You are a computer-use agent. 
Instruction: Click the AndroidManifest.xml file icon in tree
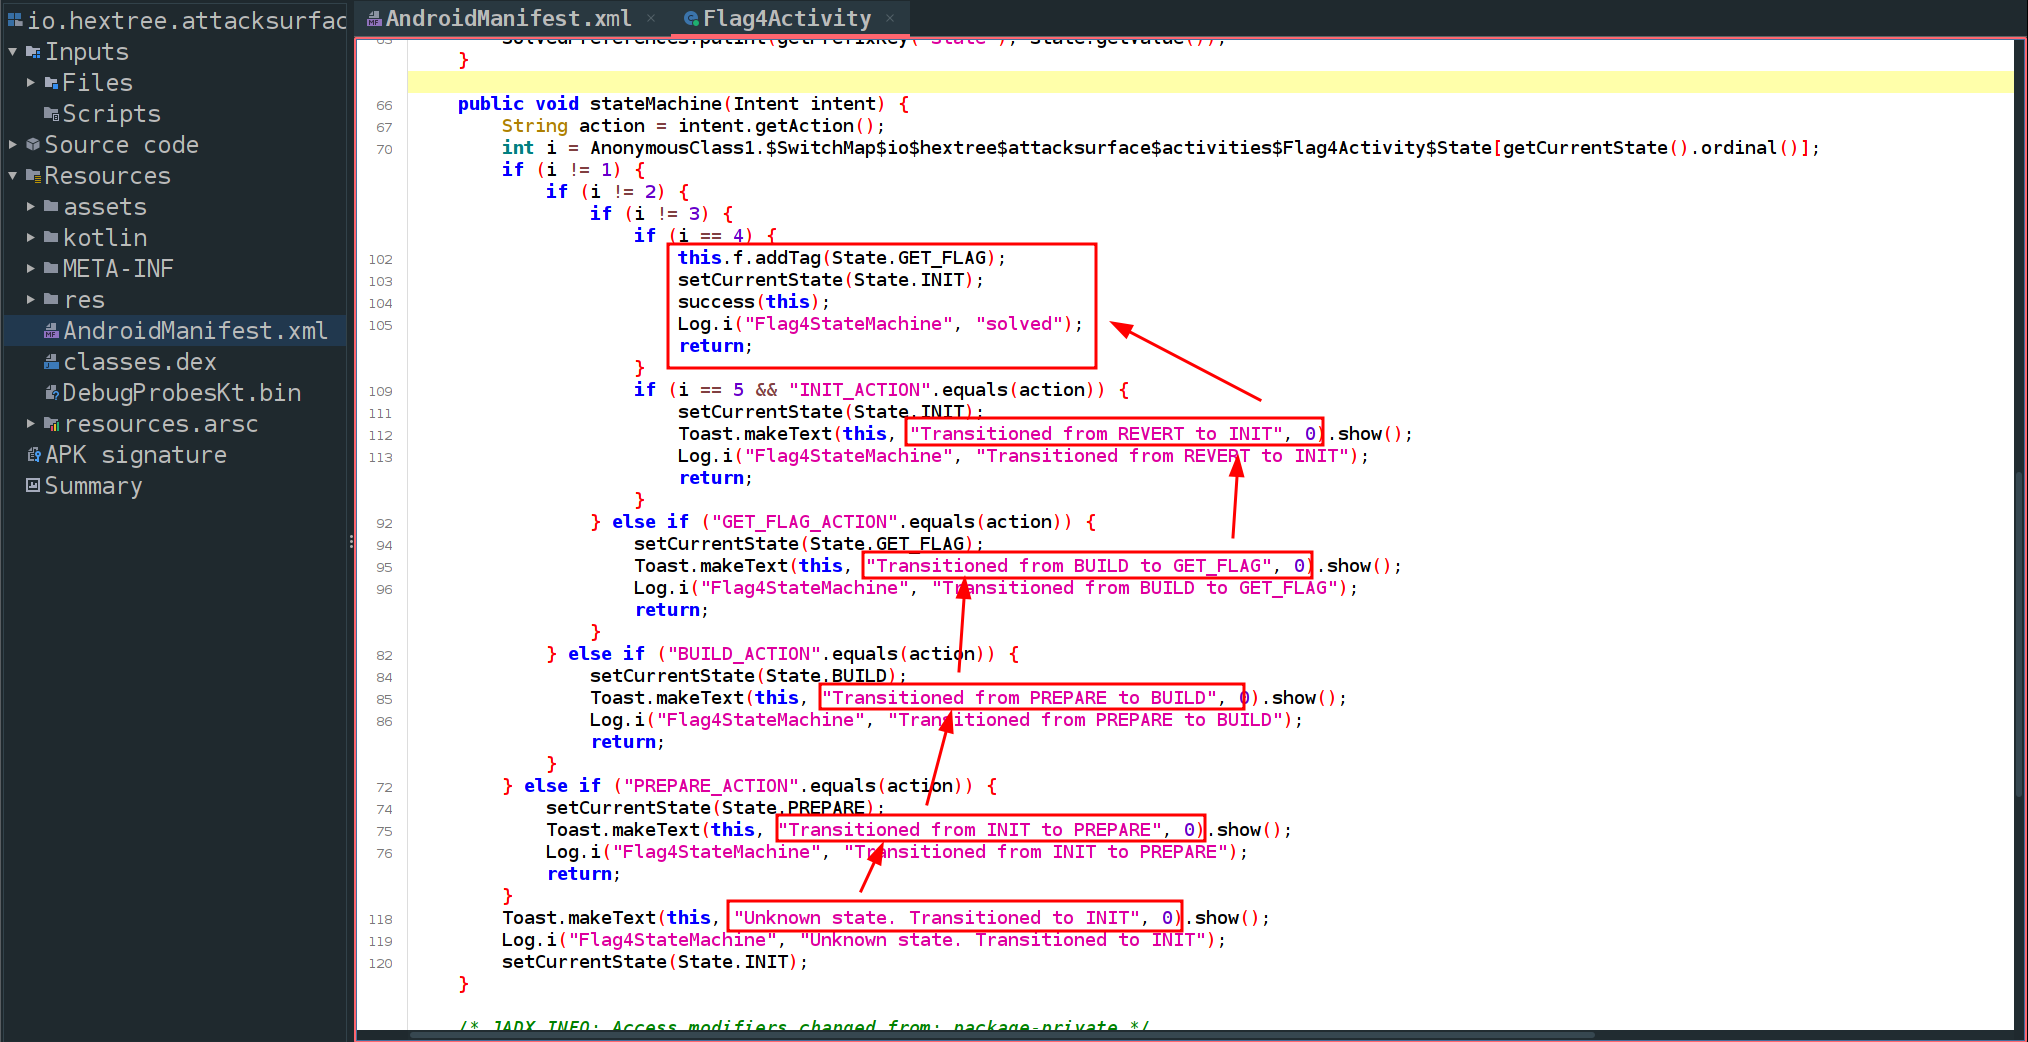coord(52,330)
